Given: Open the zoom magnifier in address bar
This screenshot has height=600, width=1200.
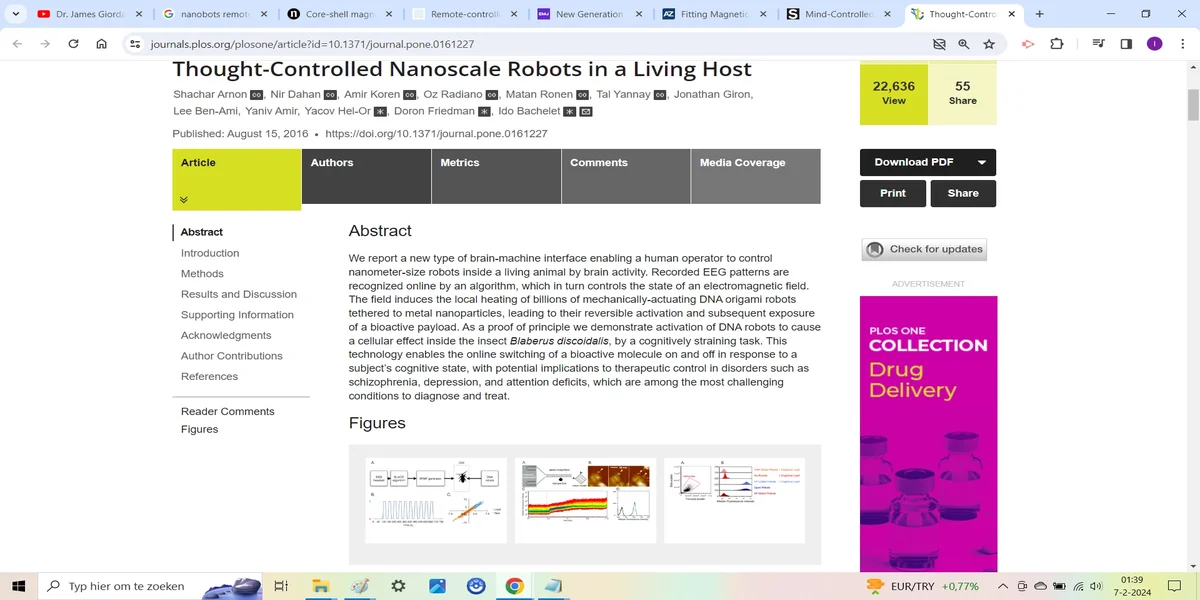Looking at the screenshot, I should tap(964, 44).
